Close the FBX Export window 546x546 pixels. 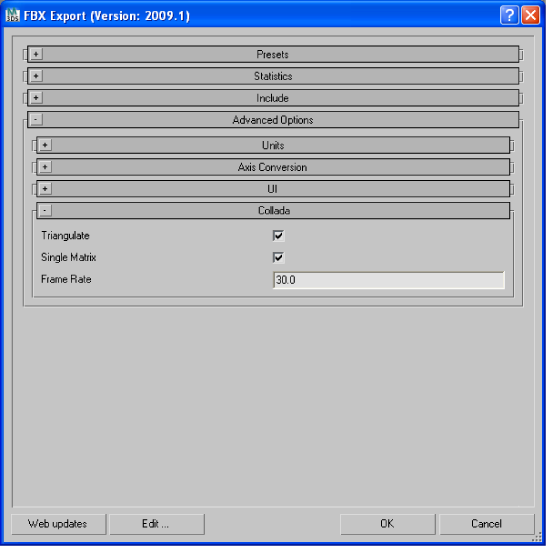530,15
